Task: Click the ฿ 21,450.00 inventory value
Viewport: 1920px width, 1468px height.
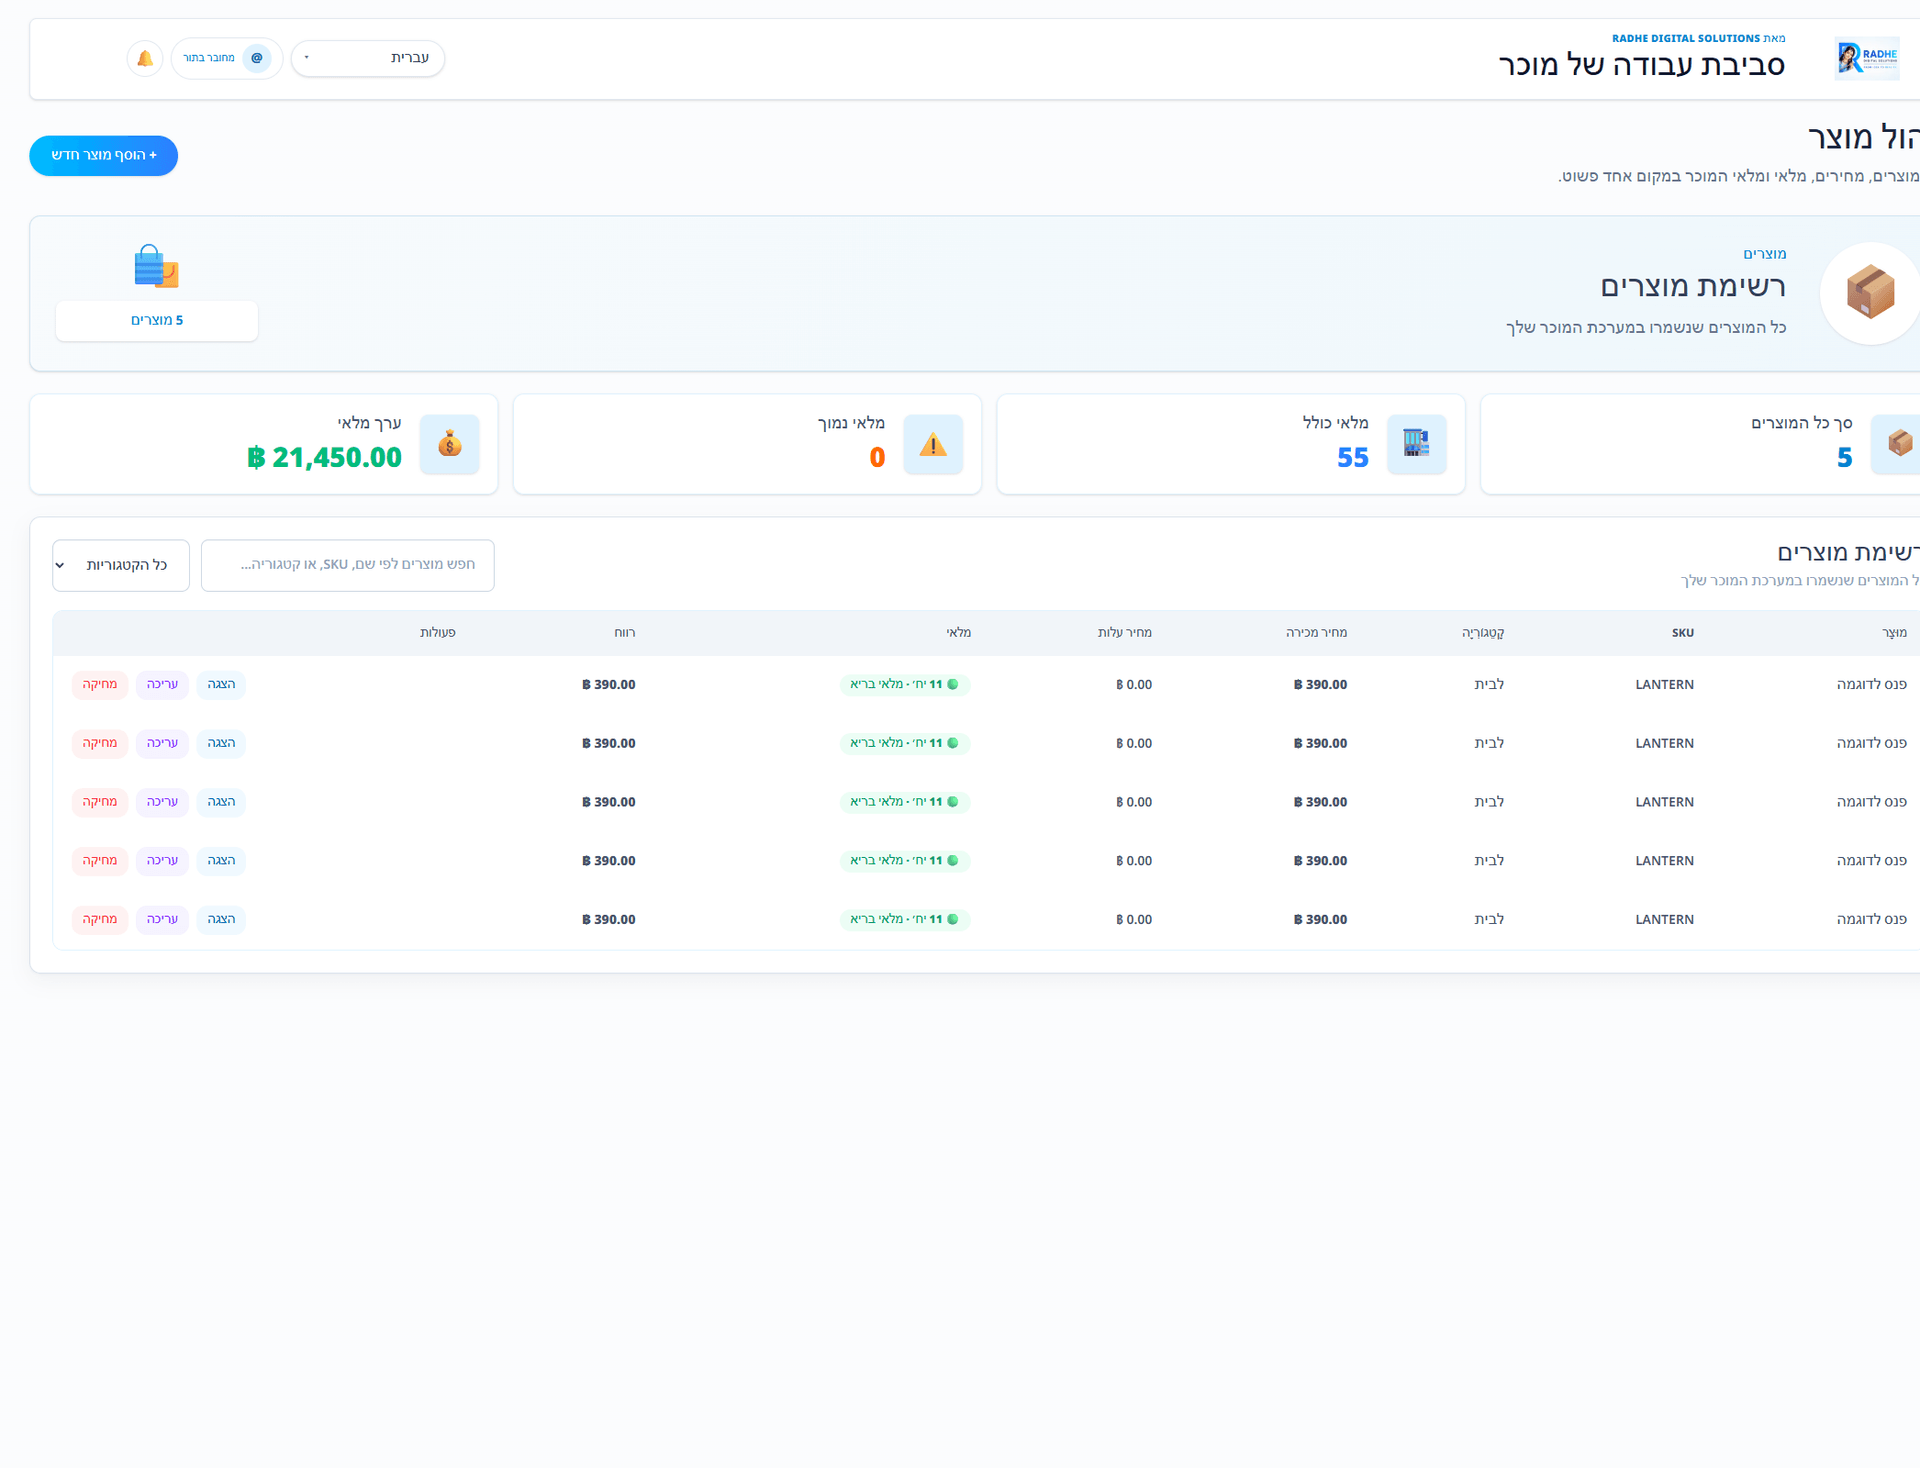Action: (324, 457)
